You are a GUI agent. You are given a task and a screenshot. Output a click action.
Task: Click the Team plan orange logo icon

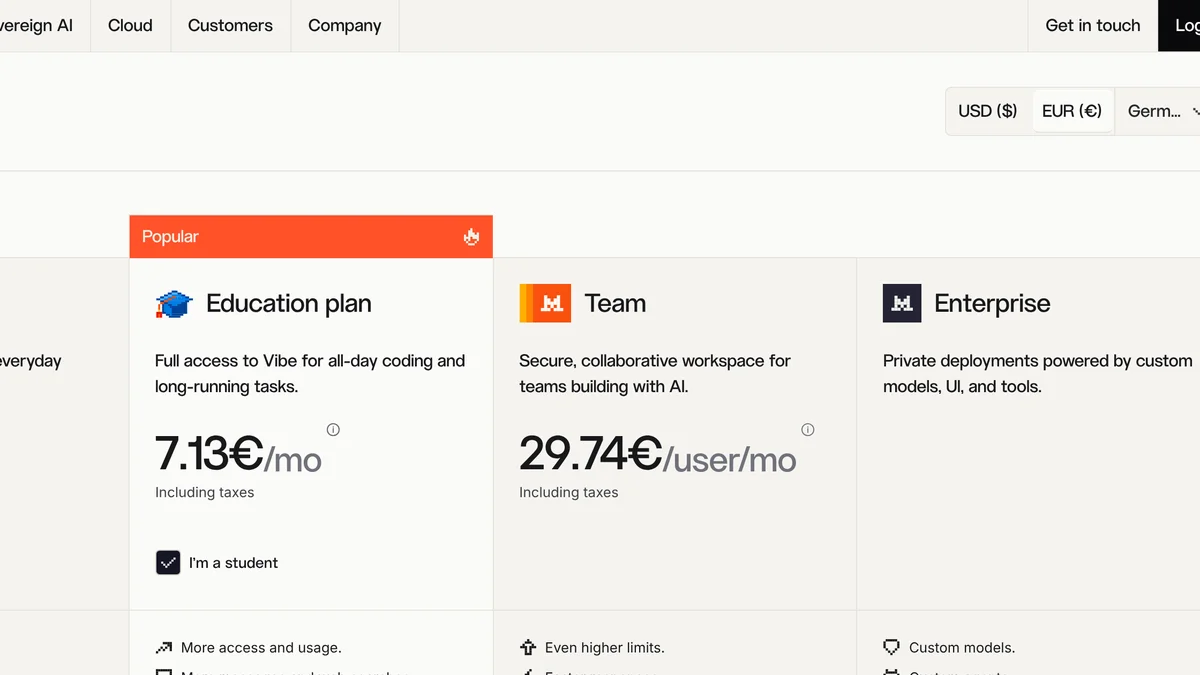click(545, 303)
